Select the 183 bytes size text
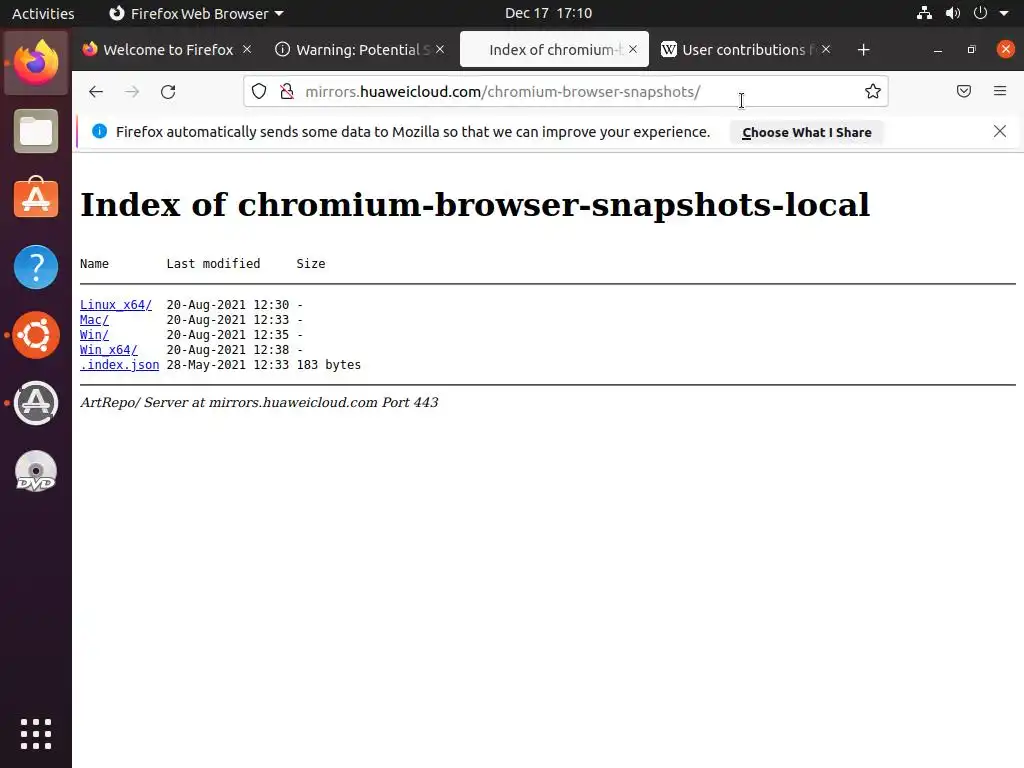Screen dimensions: 1024x768 (x=328, y=365)
